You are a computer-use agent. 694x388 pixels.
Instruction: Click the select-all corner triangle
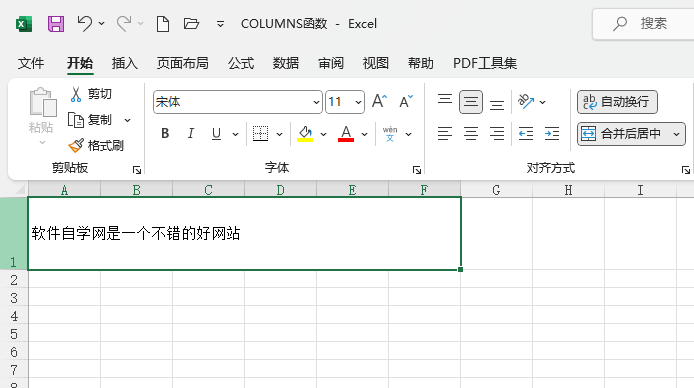[19, 190]
